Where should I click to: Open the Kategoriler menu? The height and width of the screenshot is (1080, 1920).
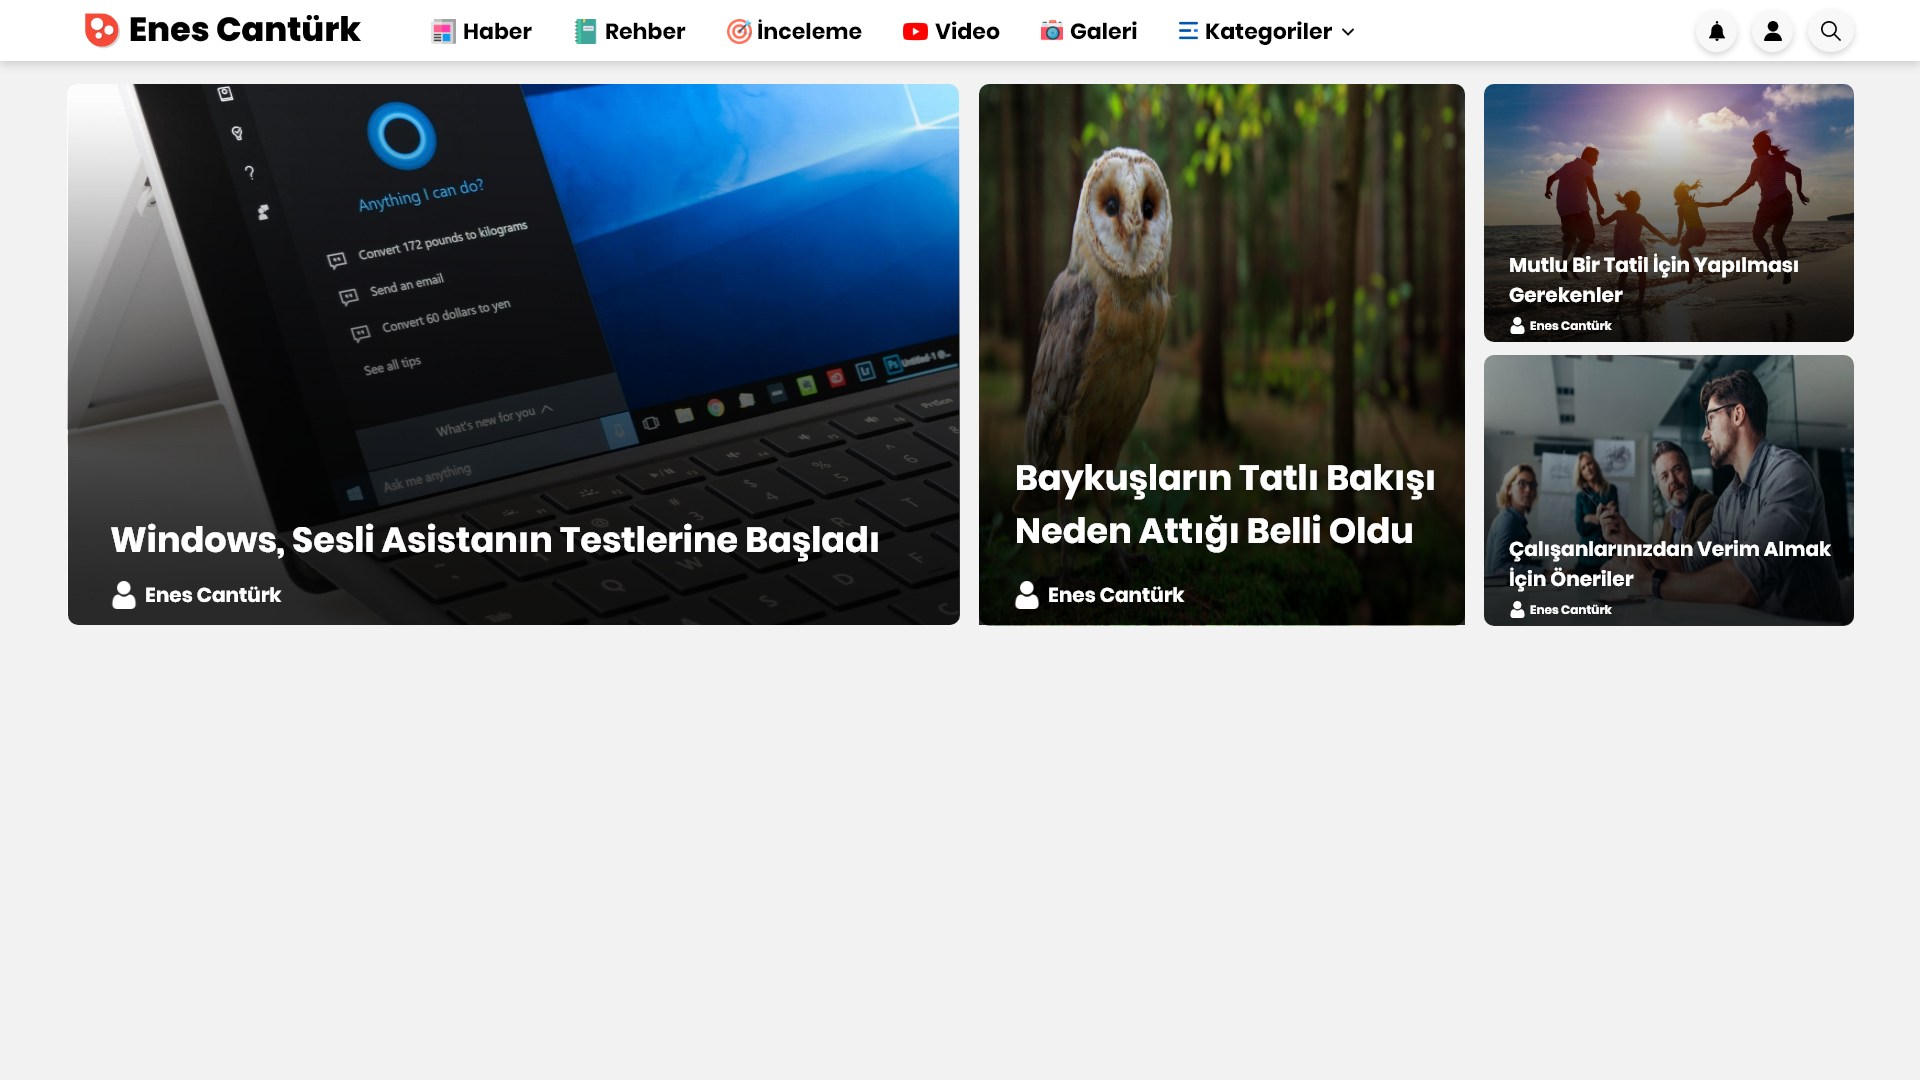coord(1267,31)
